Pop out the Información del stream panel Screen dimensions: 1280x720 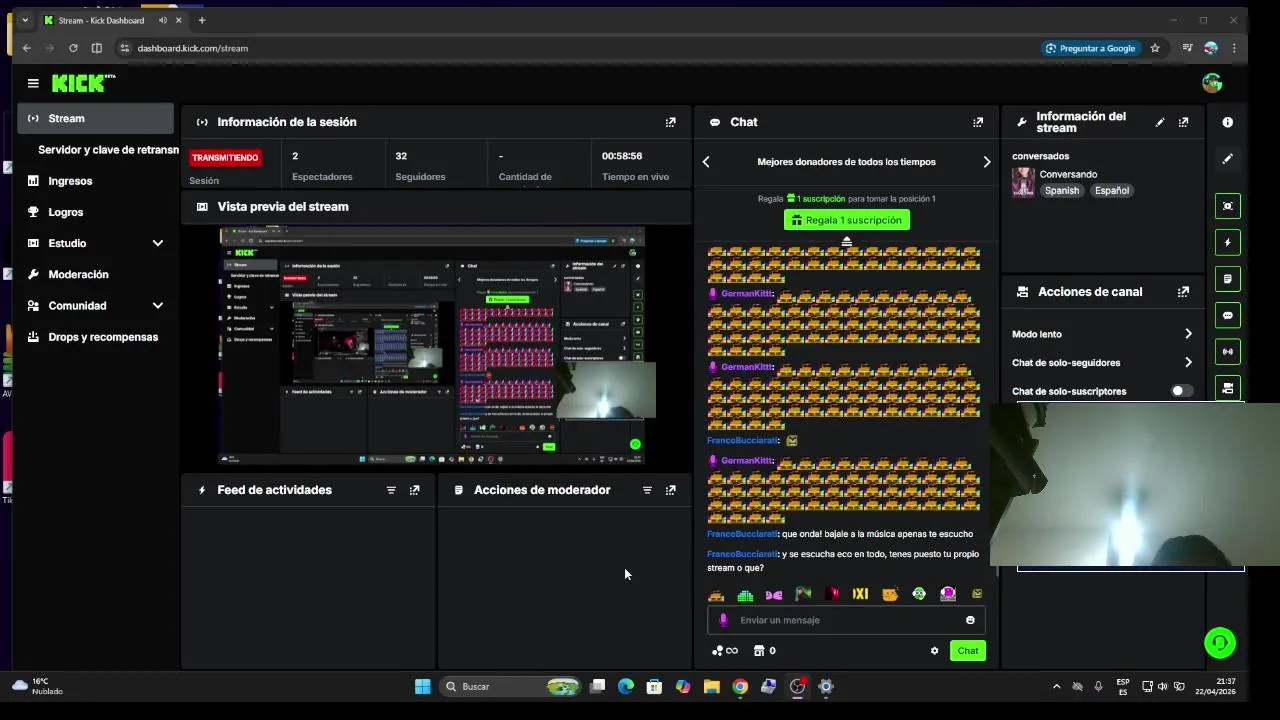[x=1183, y=122]
